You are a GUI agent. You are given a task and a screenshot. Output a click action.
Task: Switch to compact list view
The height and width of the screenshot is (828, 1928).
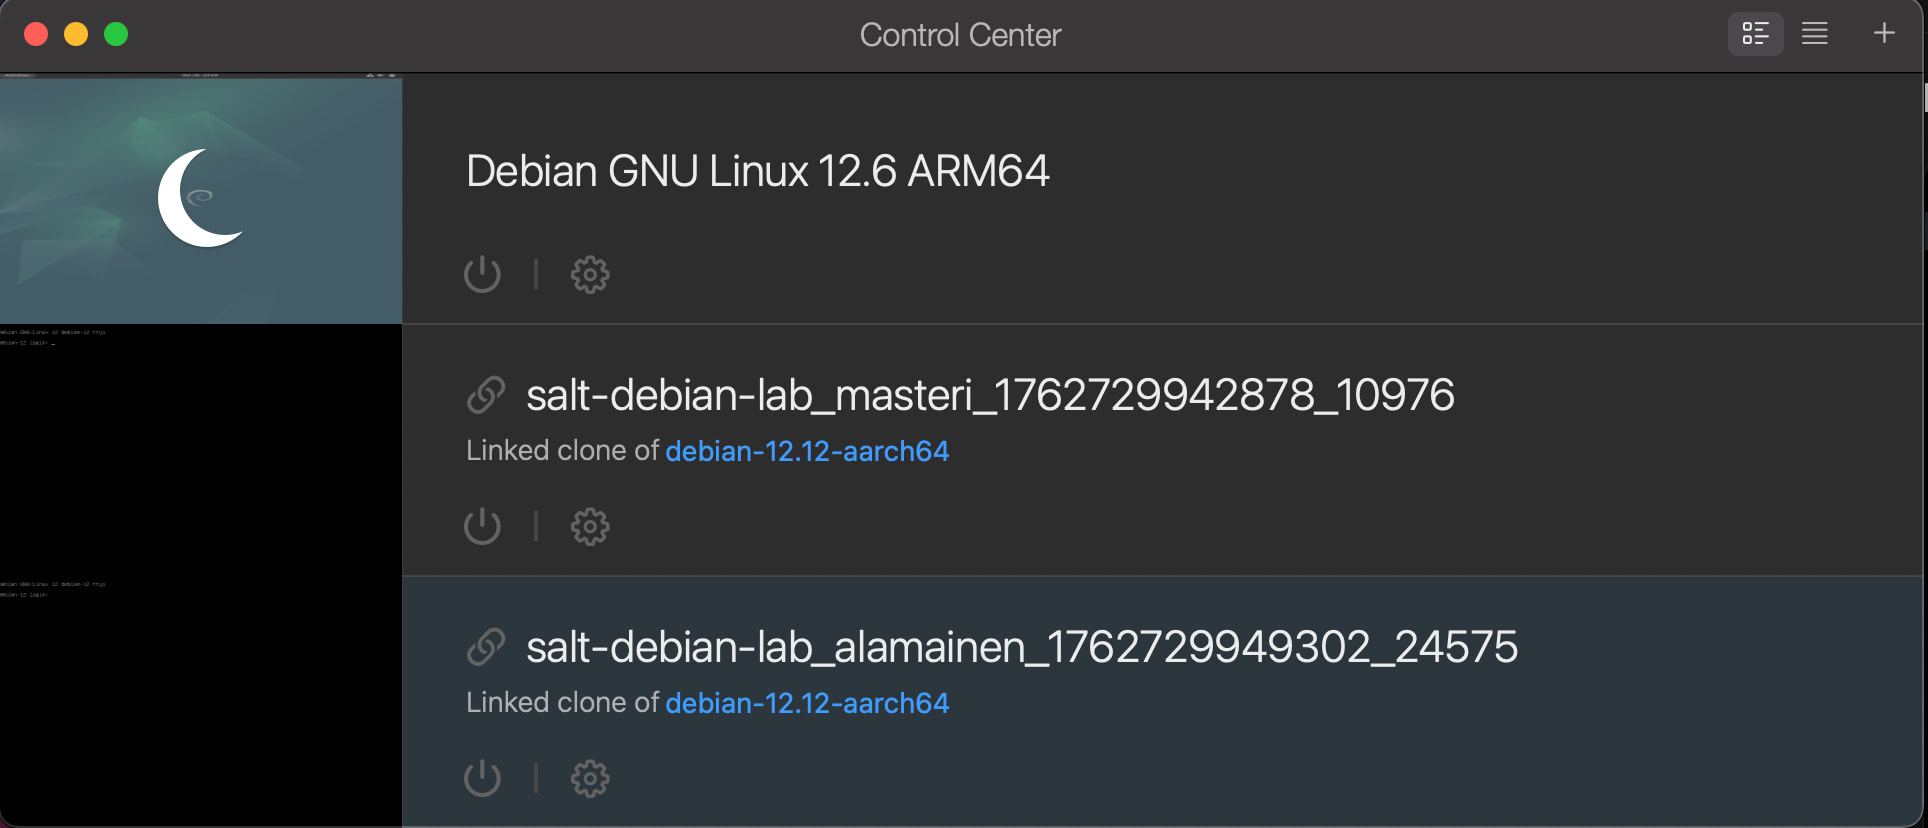click(x=1815, y=34)
